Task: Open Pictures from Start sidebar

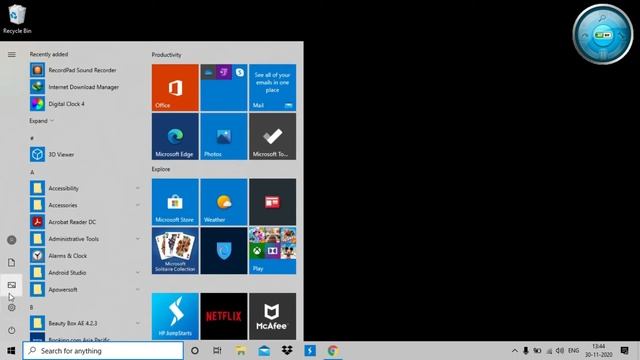Action: [11, 285]
